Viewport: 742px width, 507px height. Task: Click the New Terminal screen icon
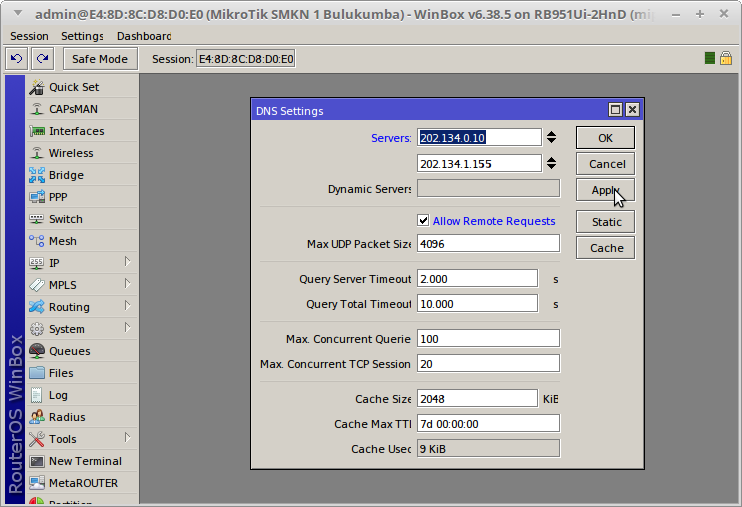point(36,461)
